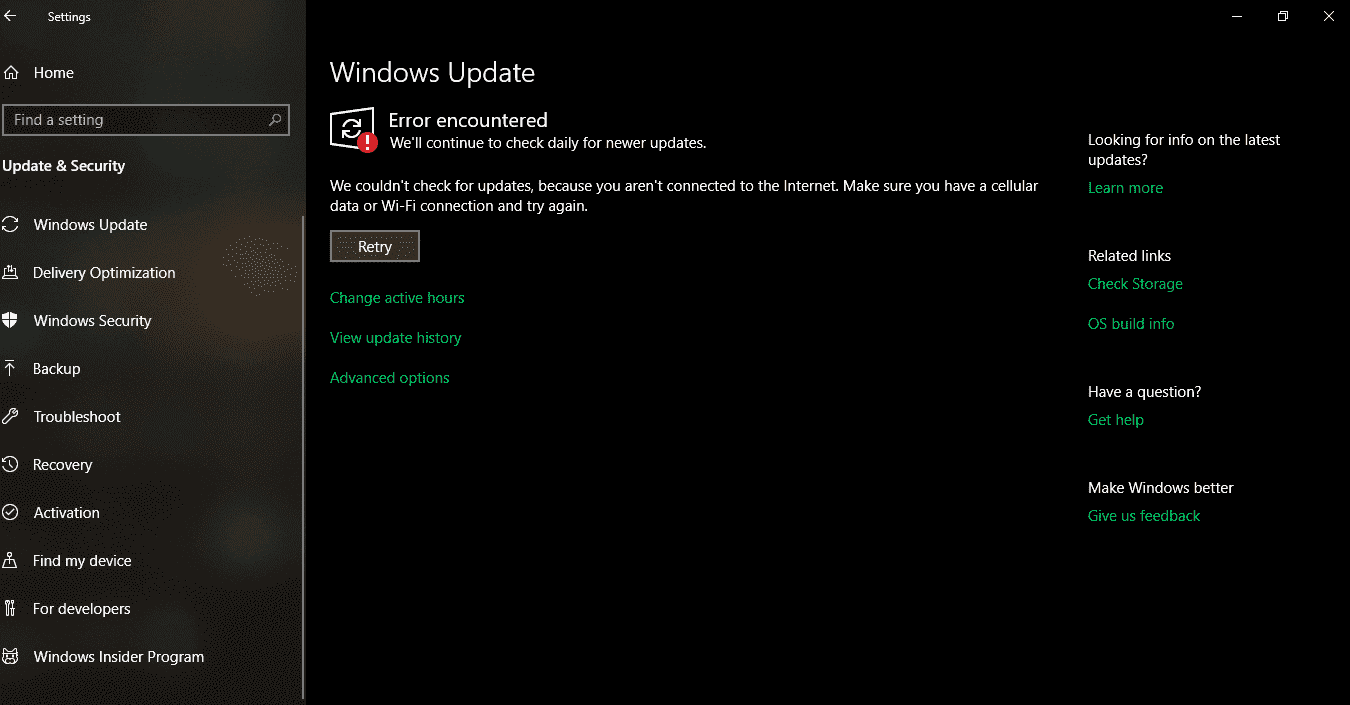
Task: Click the Learn more link
Action: click(x=1125, y=188)
